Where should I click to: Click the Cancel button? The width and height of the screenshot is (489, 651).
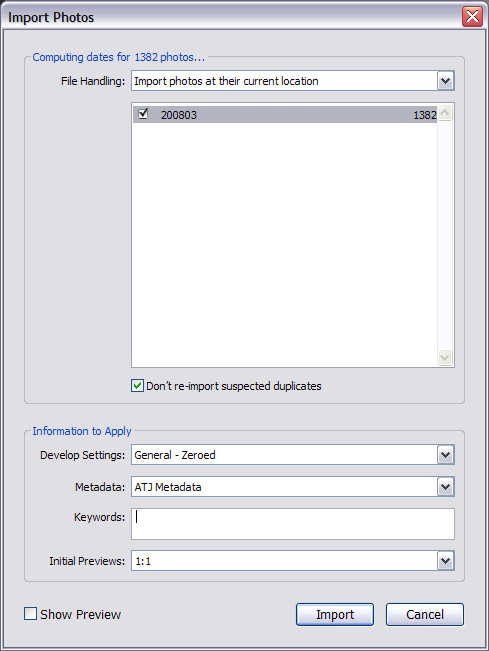pos(425,614)
